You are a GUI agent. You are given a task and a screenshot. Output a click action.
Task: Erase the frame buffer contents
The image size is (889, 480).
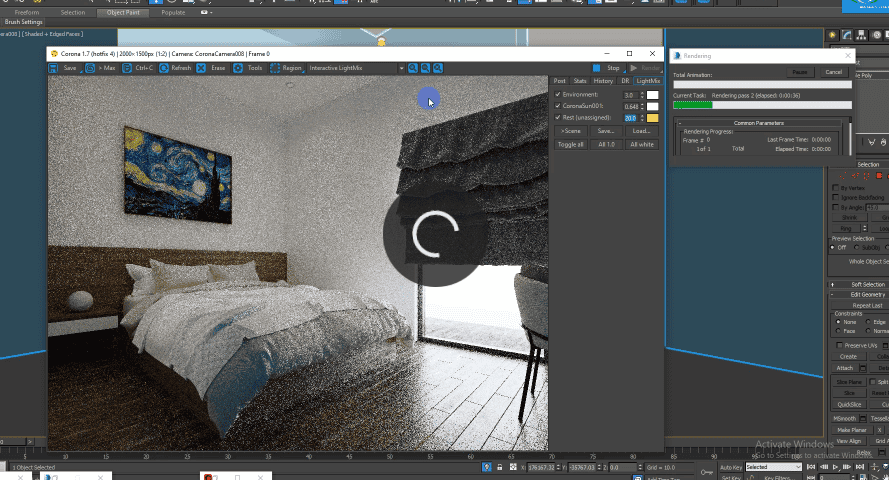[x=212, y=68]
